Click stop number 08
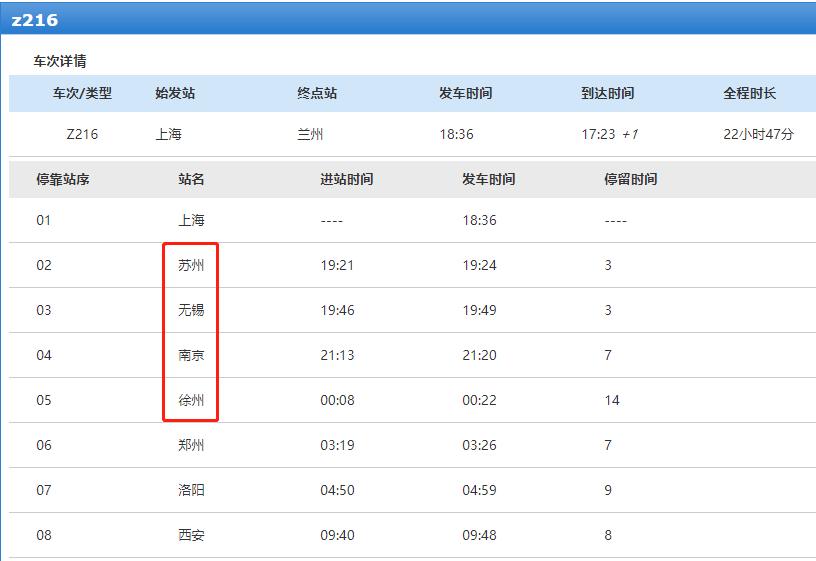816x561 pixels. pos(44,536)
